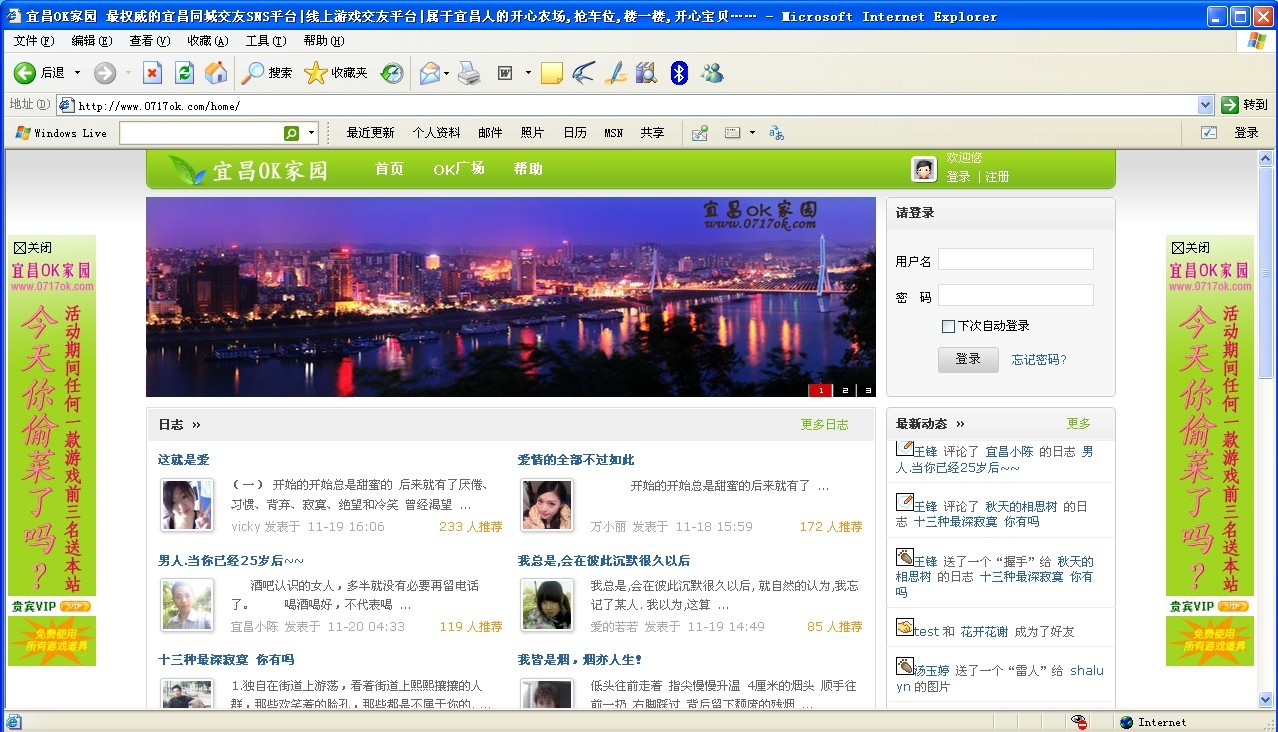This screenshot has height=732, width=1278.
Task: Expand the Mail icon dropdown arrow
Action: pyautogui.click(x=446, y=73)
